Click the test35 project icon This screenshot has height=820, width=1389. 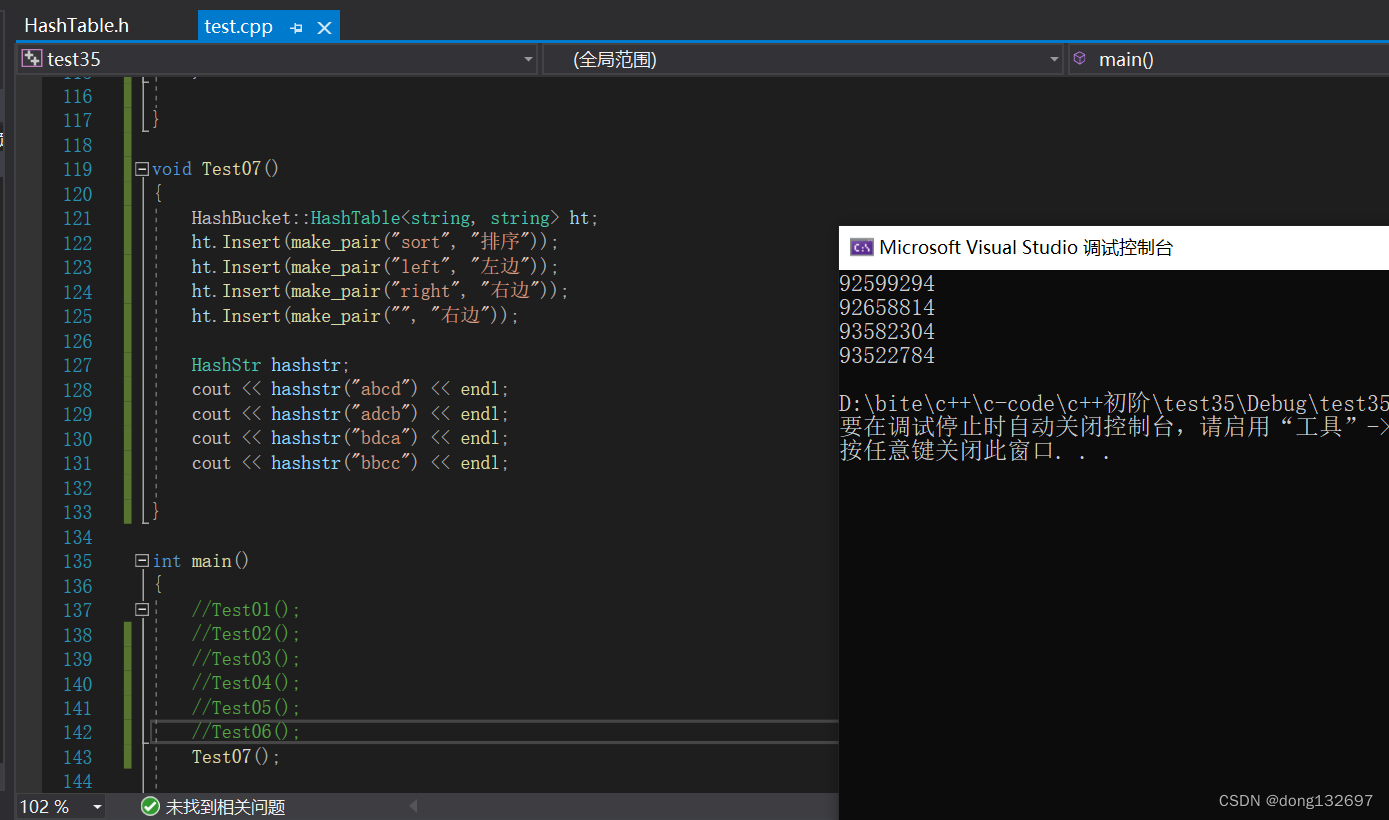32,59
